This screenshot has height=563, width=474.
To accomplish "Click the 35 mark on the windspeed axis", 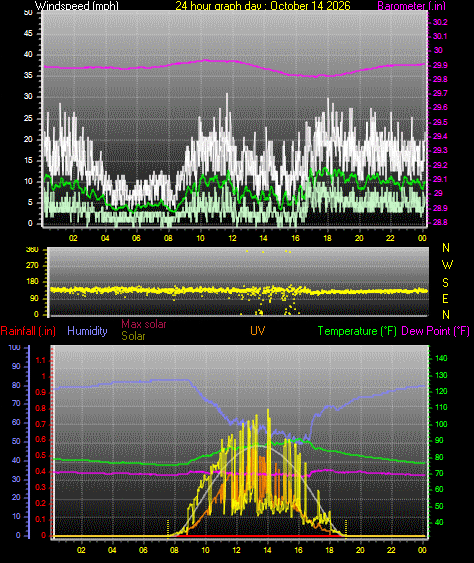I will [x=28, y=75].
